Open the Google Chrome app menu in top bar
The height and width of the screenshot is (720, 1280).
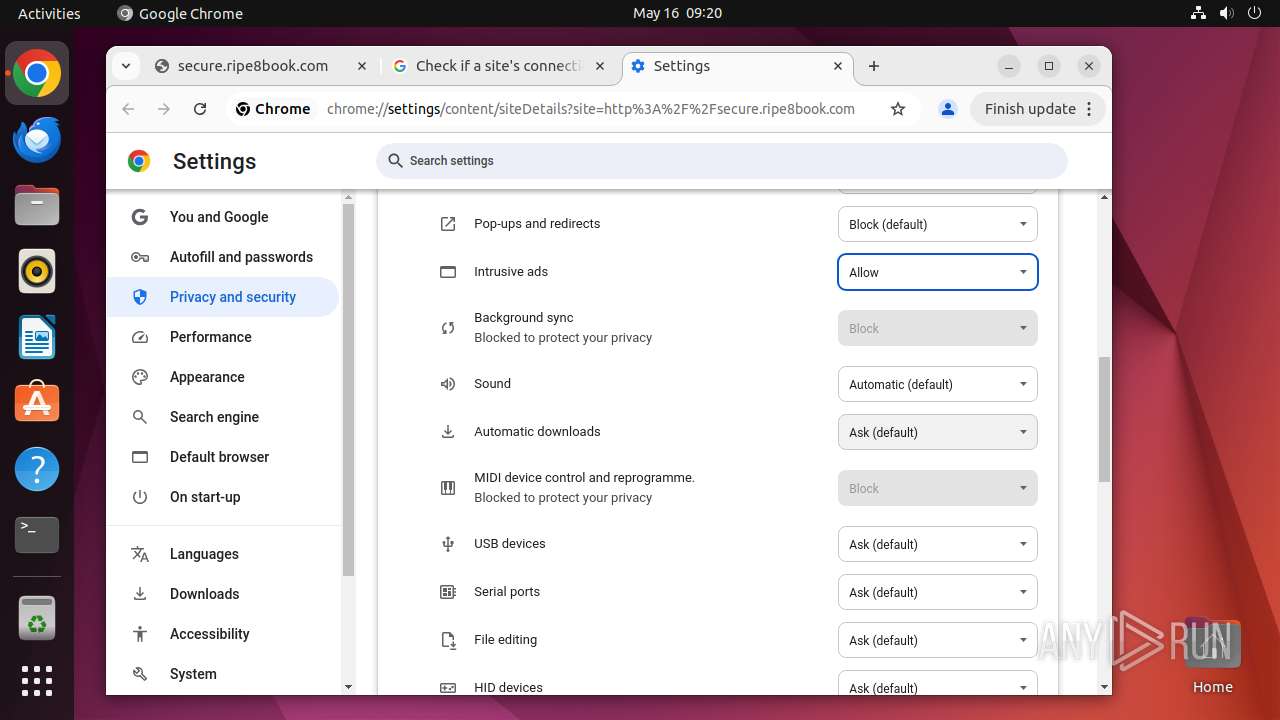click(x=180, y=13)
